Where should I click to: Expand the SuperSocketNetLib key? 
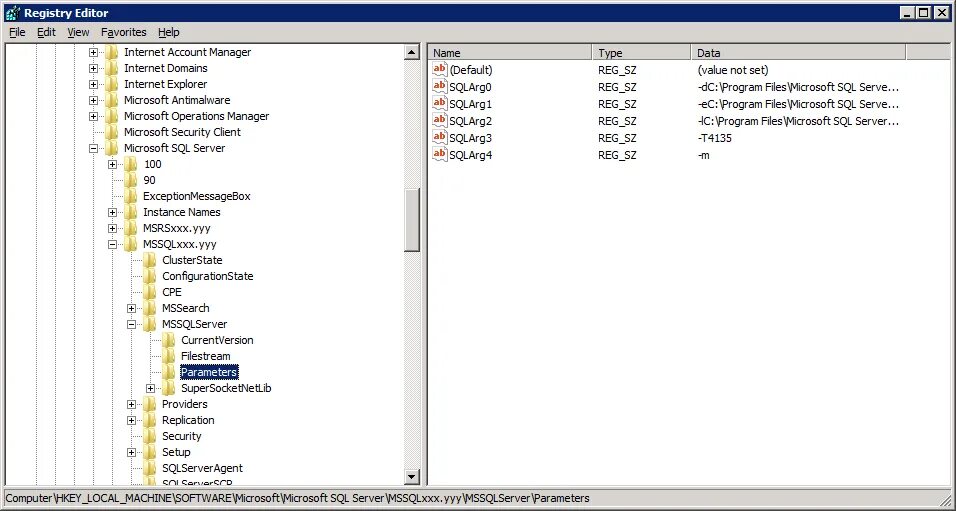pos(151,388)
